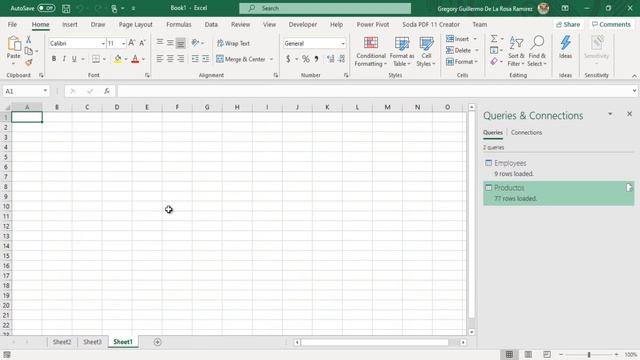The image size is (640, 360).
Task: Select the Employees query
Action: coord(559,168)
